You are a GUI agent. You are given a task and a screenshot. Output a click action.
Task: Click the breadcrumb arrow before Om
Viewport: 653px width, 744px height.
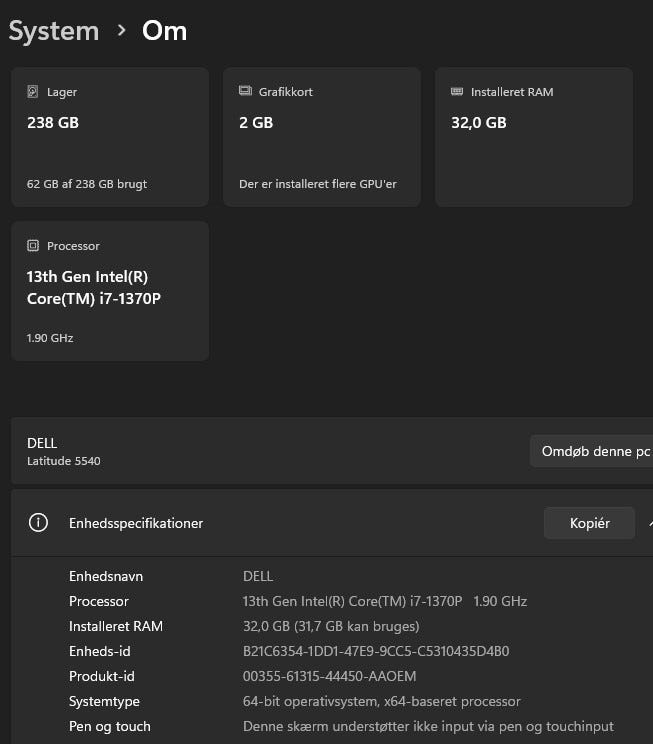(121, 31)
